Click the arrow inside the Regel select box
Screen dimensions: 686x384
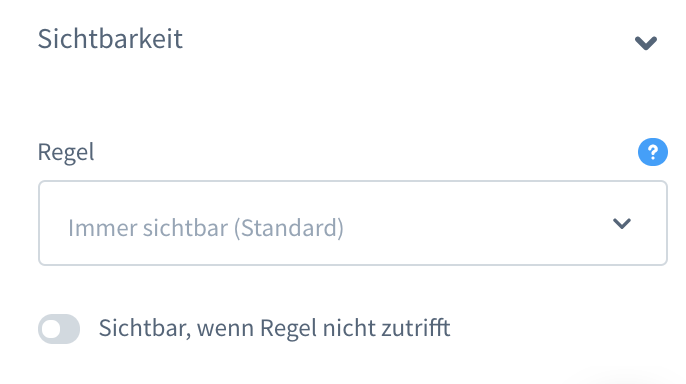coord(622,223)
